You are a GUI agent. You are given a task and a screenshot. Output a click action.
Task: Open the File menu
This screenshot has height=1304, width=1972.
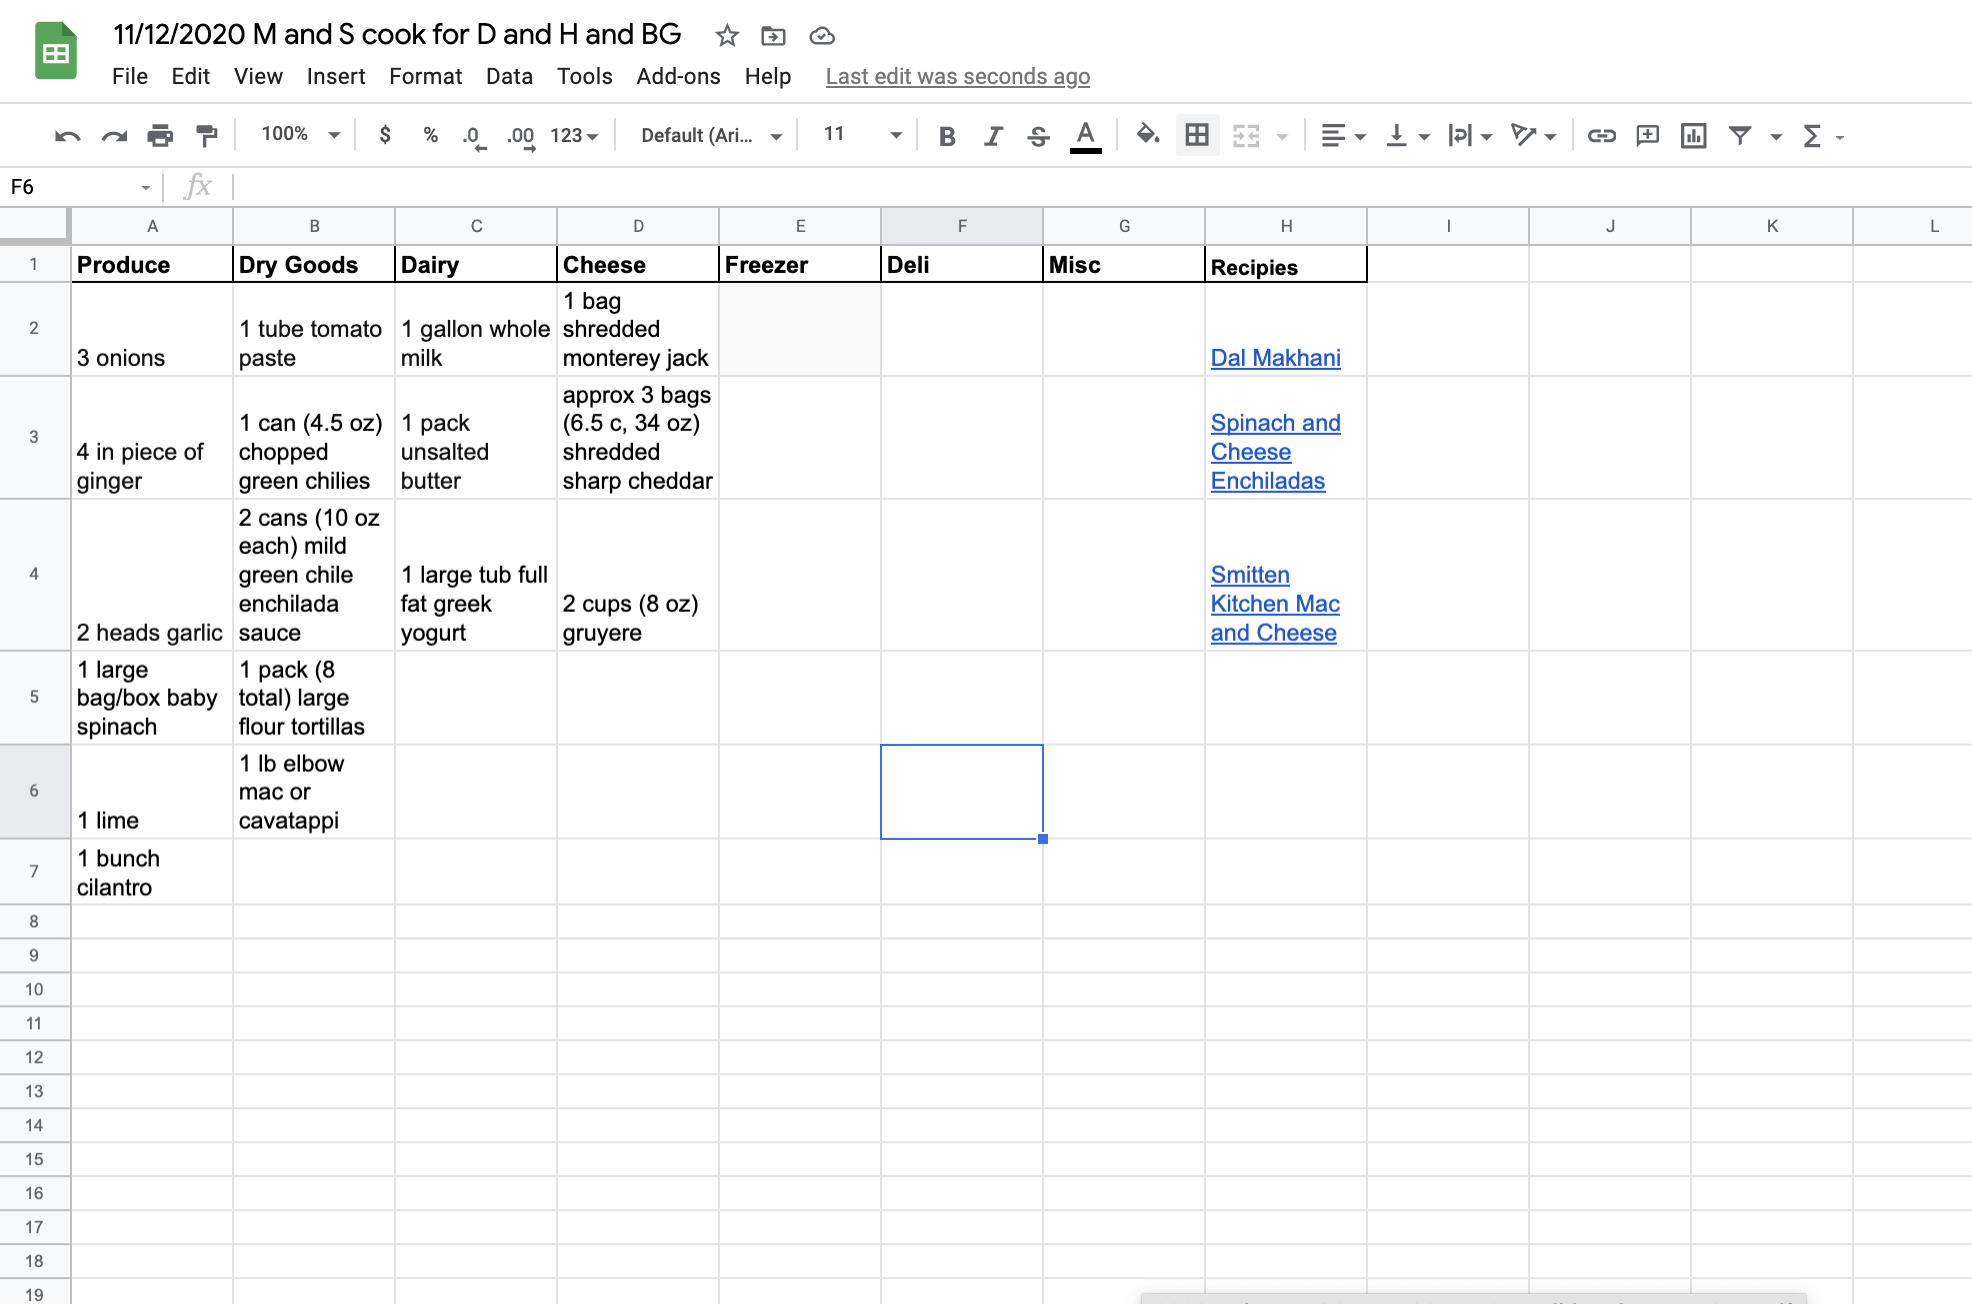[130, 76]
